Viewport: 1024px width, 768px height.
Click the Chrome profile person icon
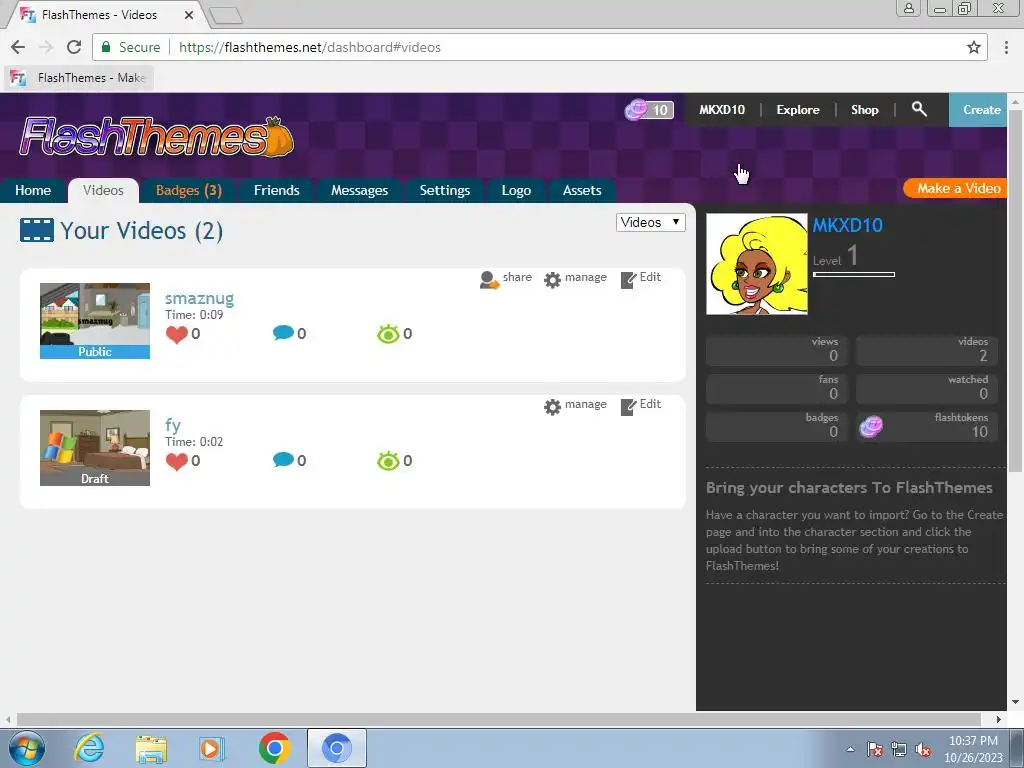[908, 8]
